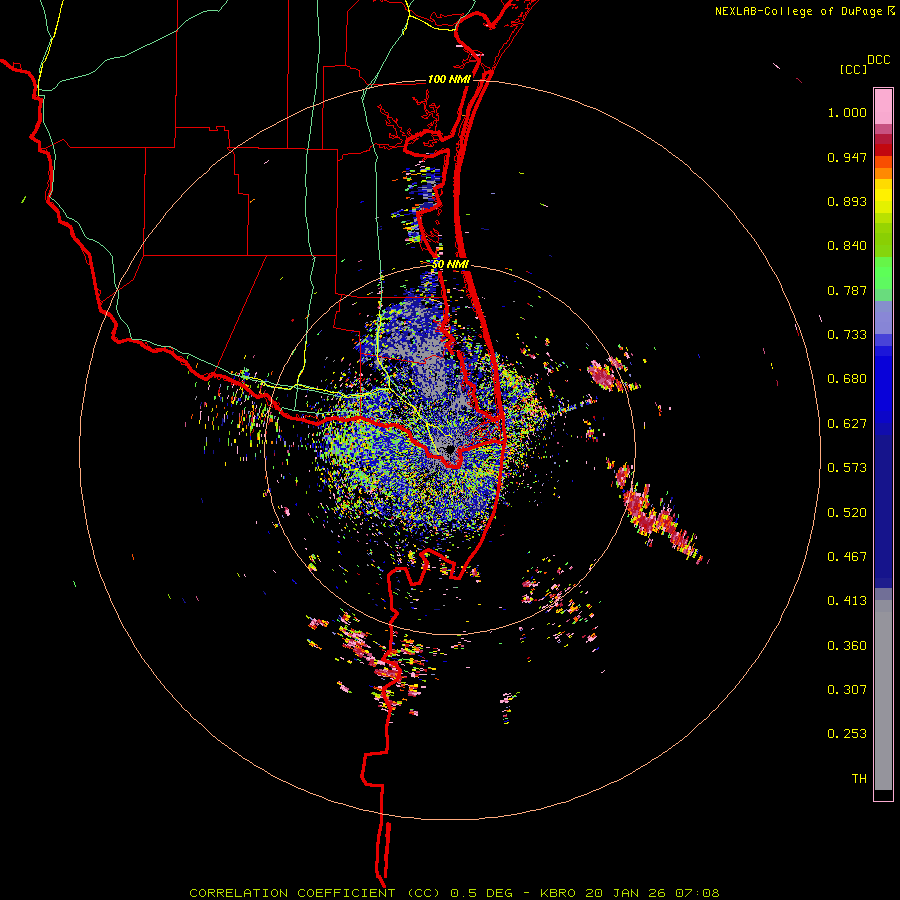Viewport: 900px width, 900px height.
Task: Click the black KBRO radar site marker
Action: pyautogui.click(x=451, y=449)
